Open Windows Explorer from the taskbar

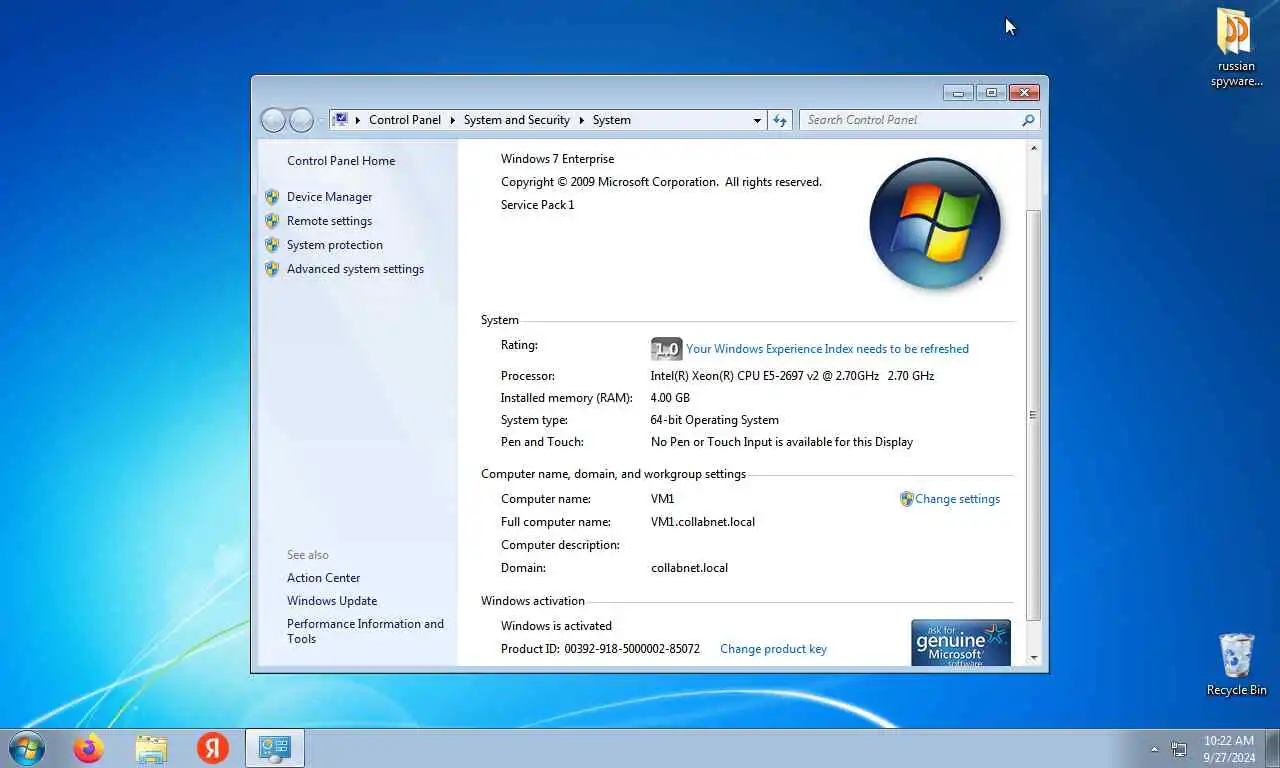(151, 748)
